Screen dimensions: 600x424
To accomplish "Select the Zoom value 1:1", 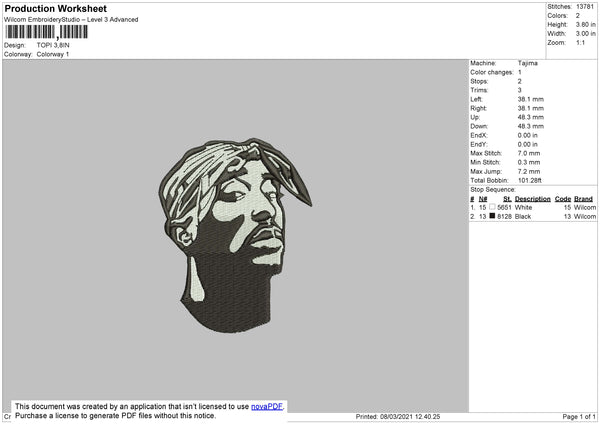I will coord(580,43).
